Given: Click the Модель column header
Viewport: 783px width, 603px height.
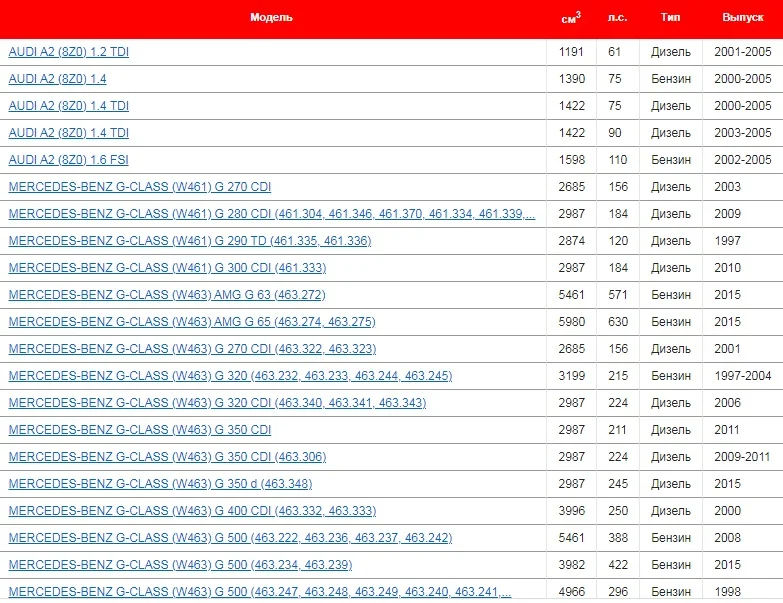Looking at the screenshot, I should 271,17.
